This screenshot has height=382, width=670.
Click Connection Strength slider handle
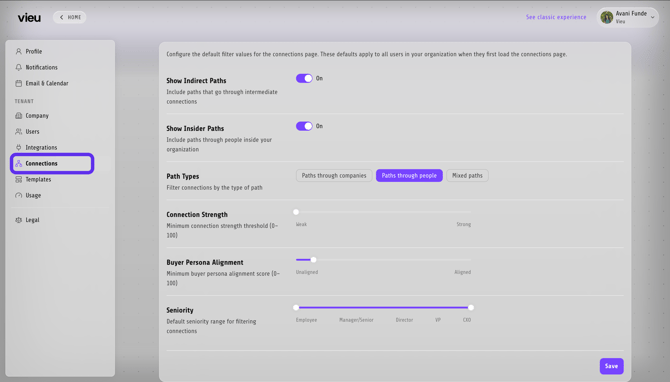pyautogui.click(x=296, y=212)
